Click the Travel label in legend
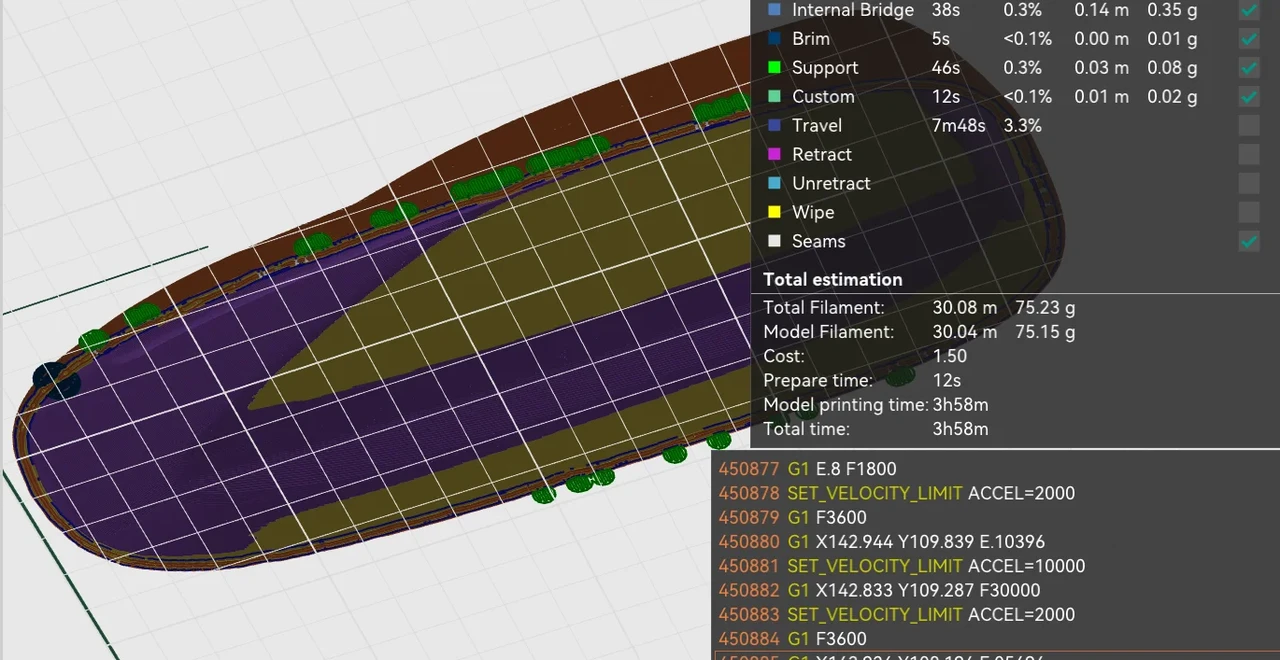The height and width of the screenshot is (660, 1280). tap(817, 126)
